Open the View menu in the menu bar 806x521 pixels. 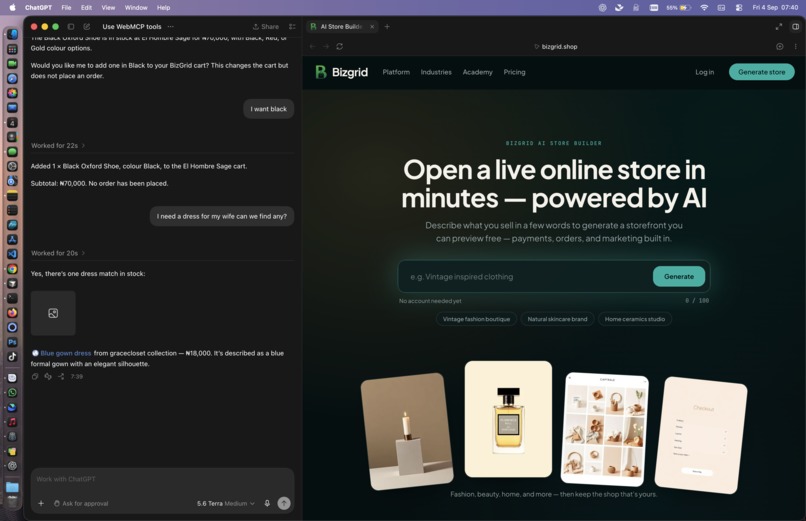(108, 8)
